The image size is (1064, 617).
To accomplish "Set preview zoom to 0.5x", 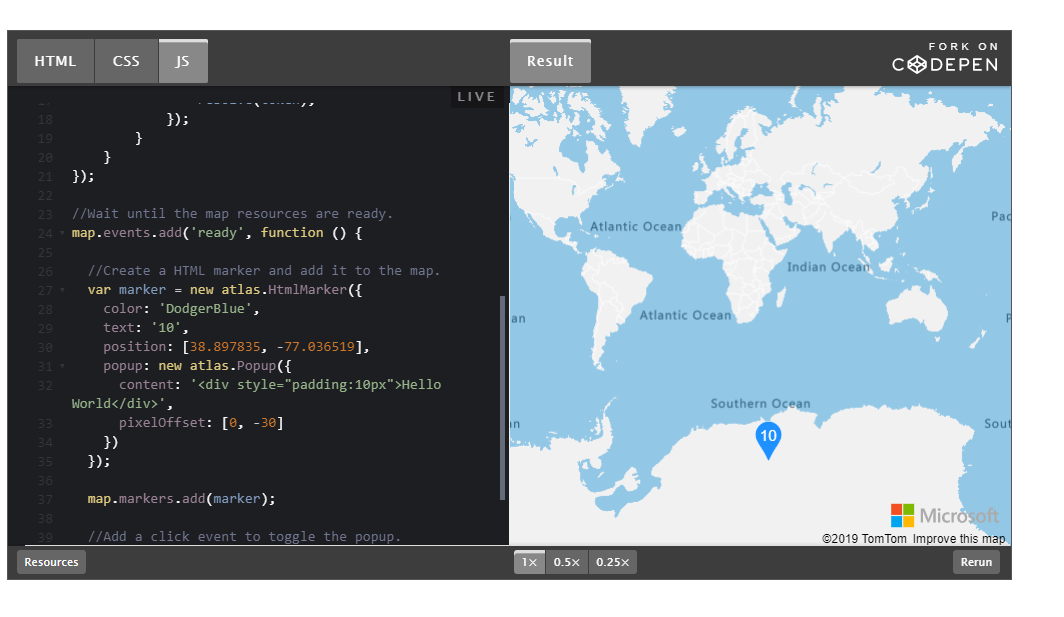I will tap(566, 562).
